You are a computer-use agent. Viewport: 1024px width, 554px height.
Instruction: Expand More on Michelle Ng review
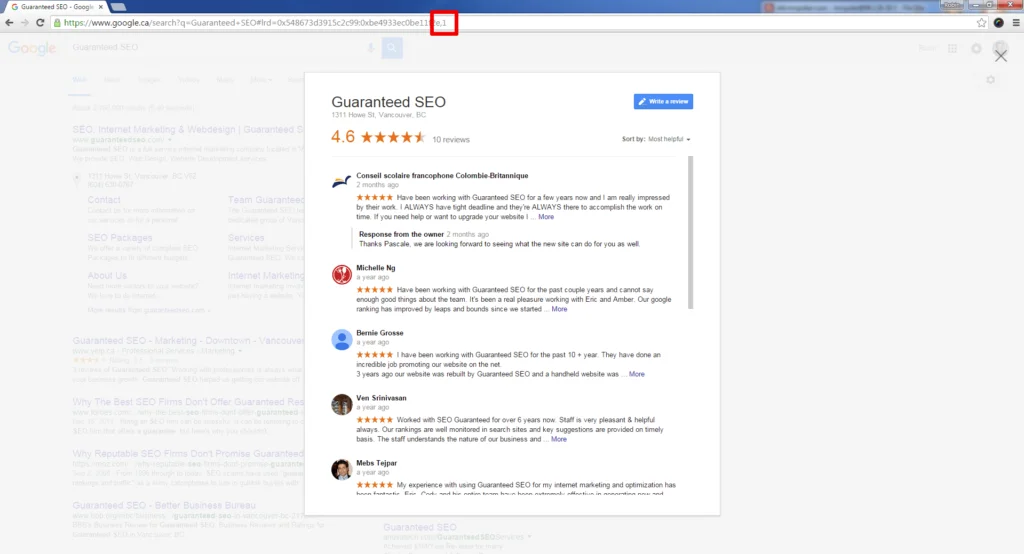pyautogui.click(x=559, y=309)
